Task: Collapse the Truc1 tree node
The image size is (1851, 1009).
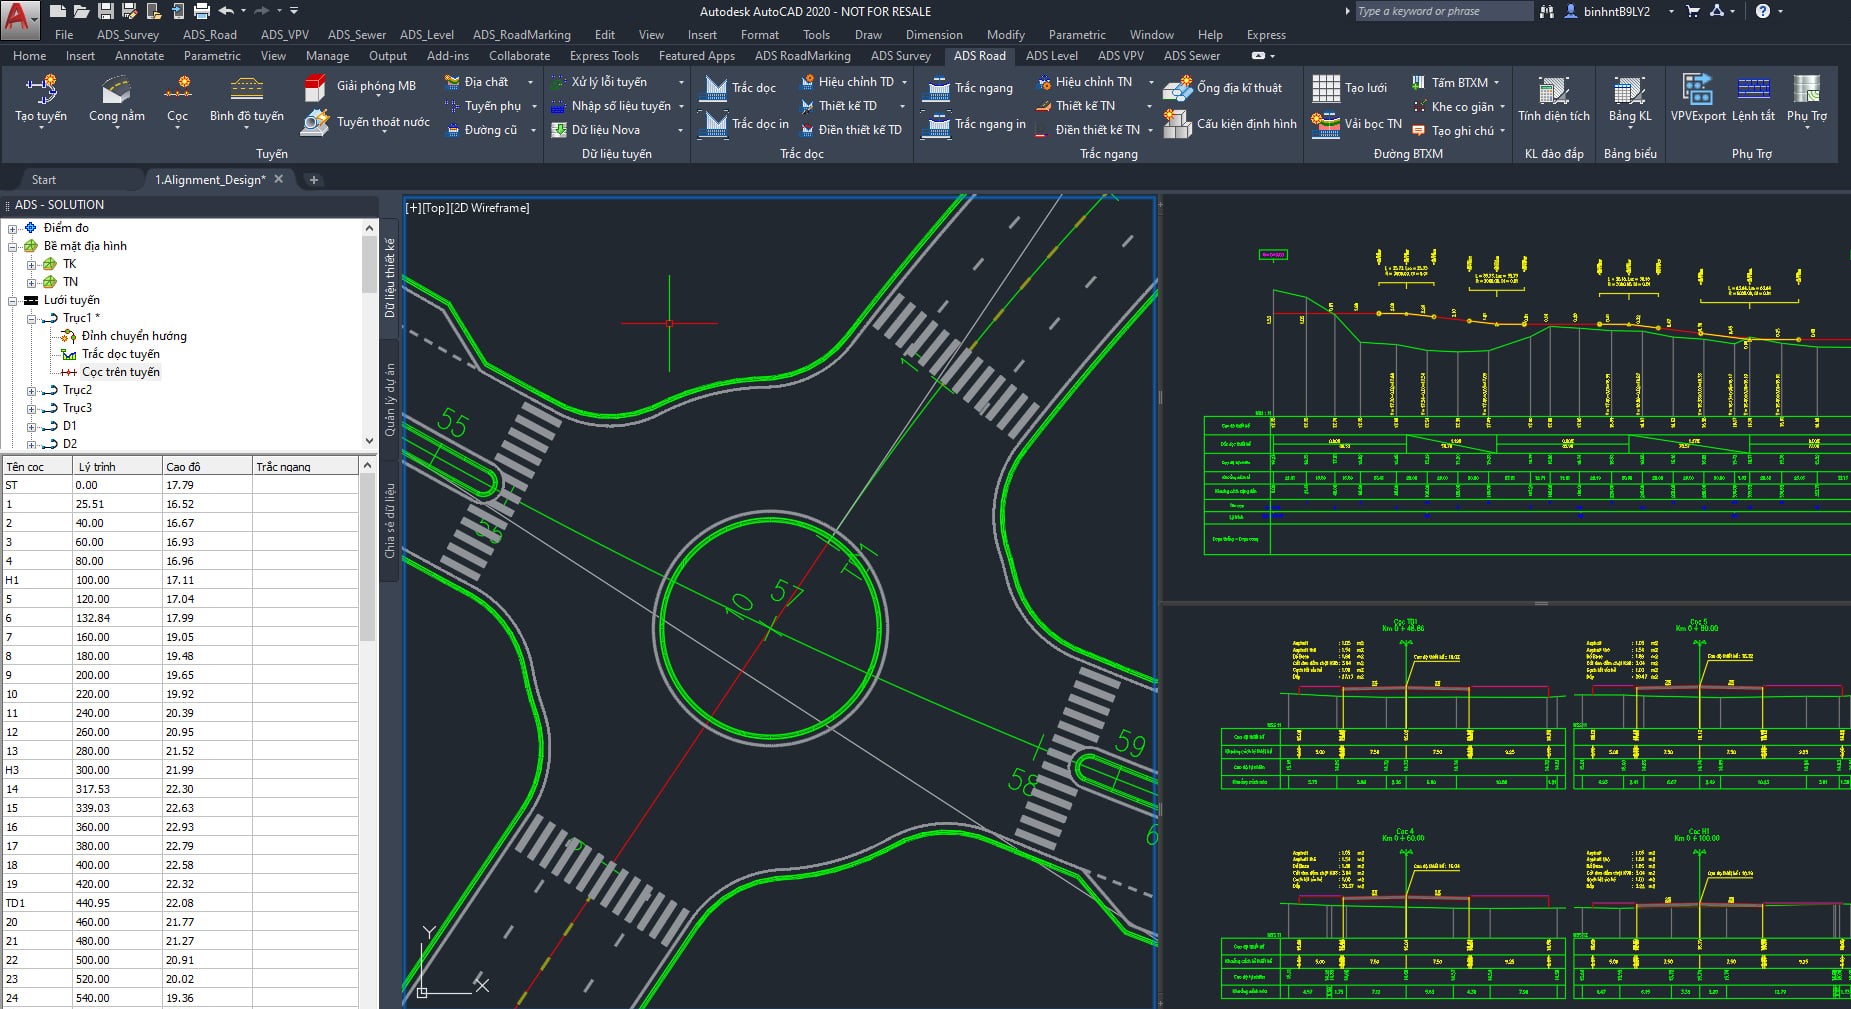Action: click(x=32, y=319)
